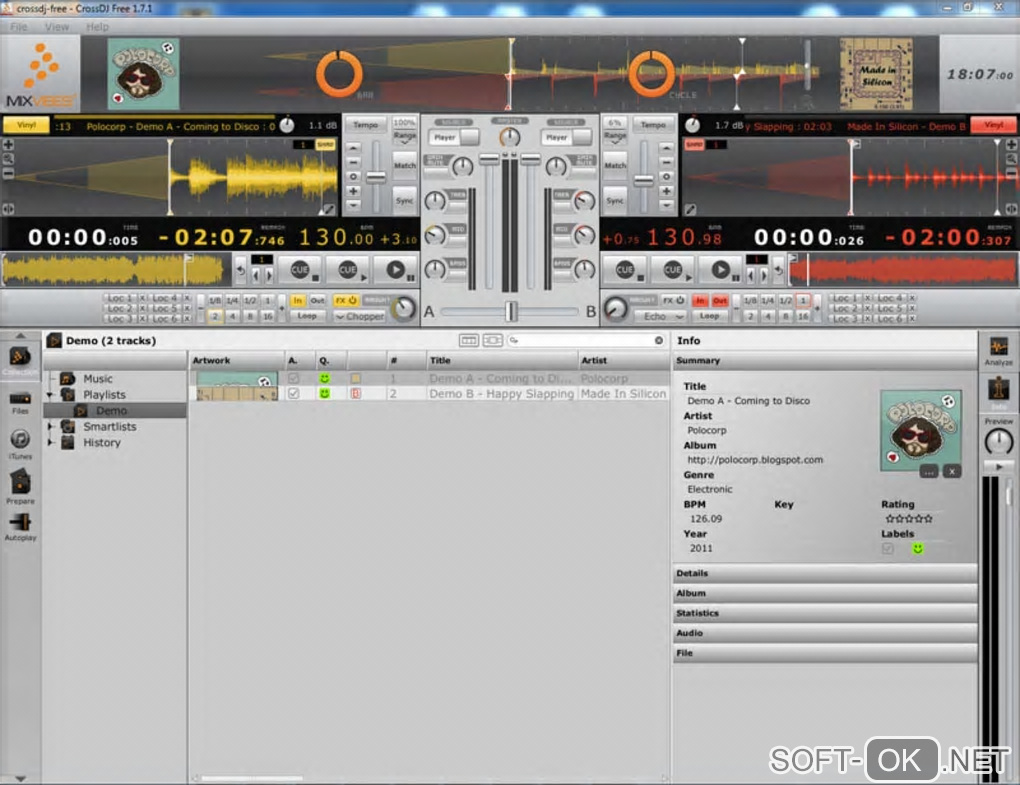The height and width of the screenshot is (785, 1020).
Task: Toggle deck B Vinyl mode
Action: pos(993,125)
